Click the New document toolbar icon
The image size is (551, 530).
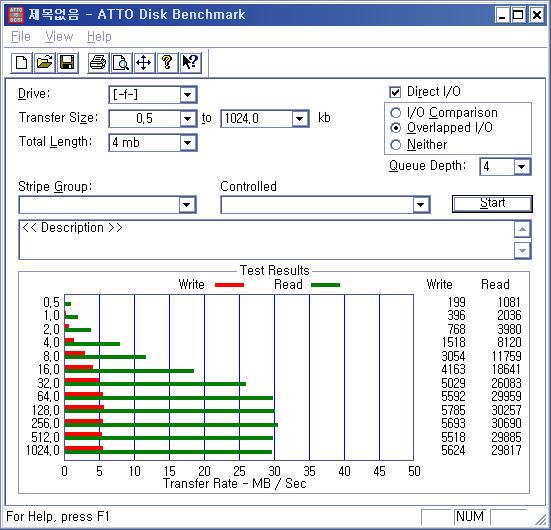pyautogui.click(x=21, y=63)
